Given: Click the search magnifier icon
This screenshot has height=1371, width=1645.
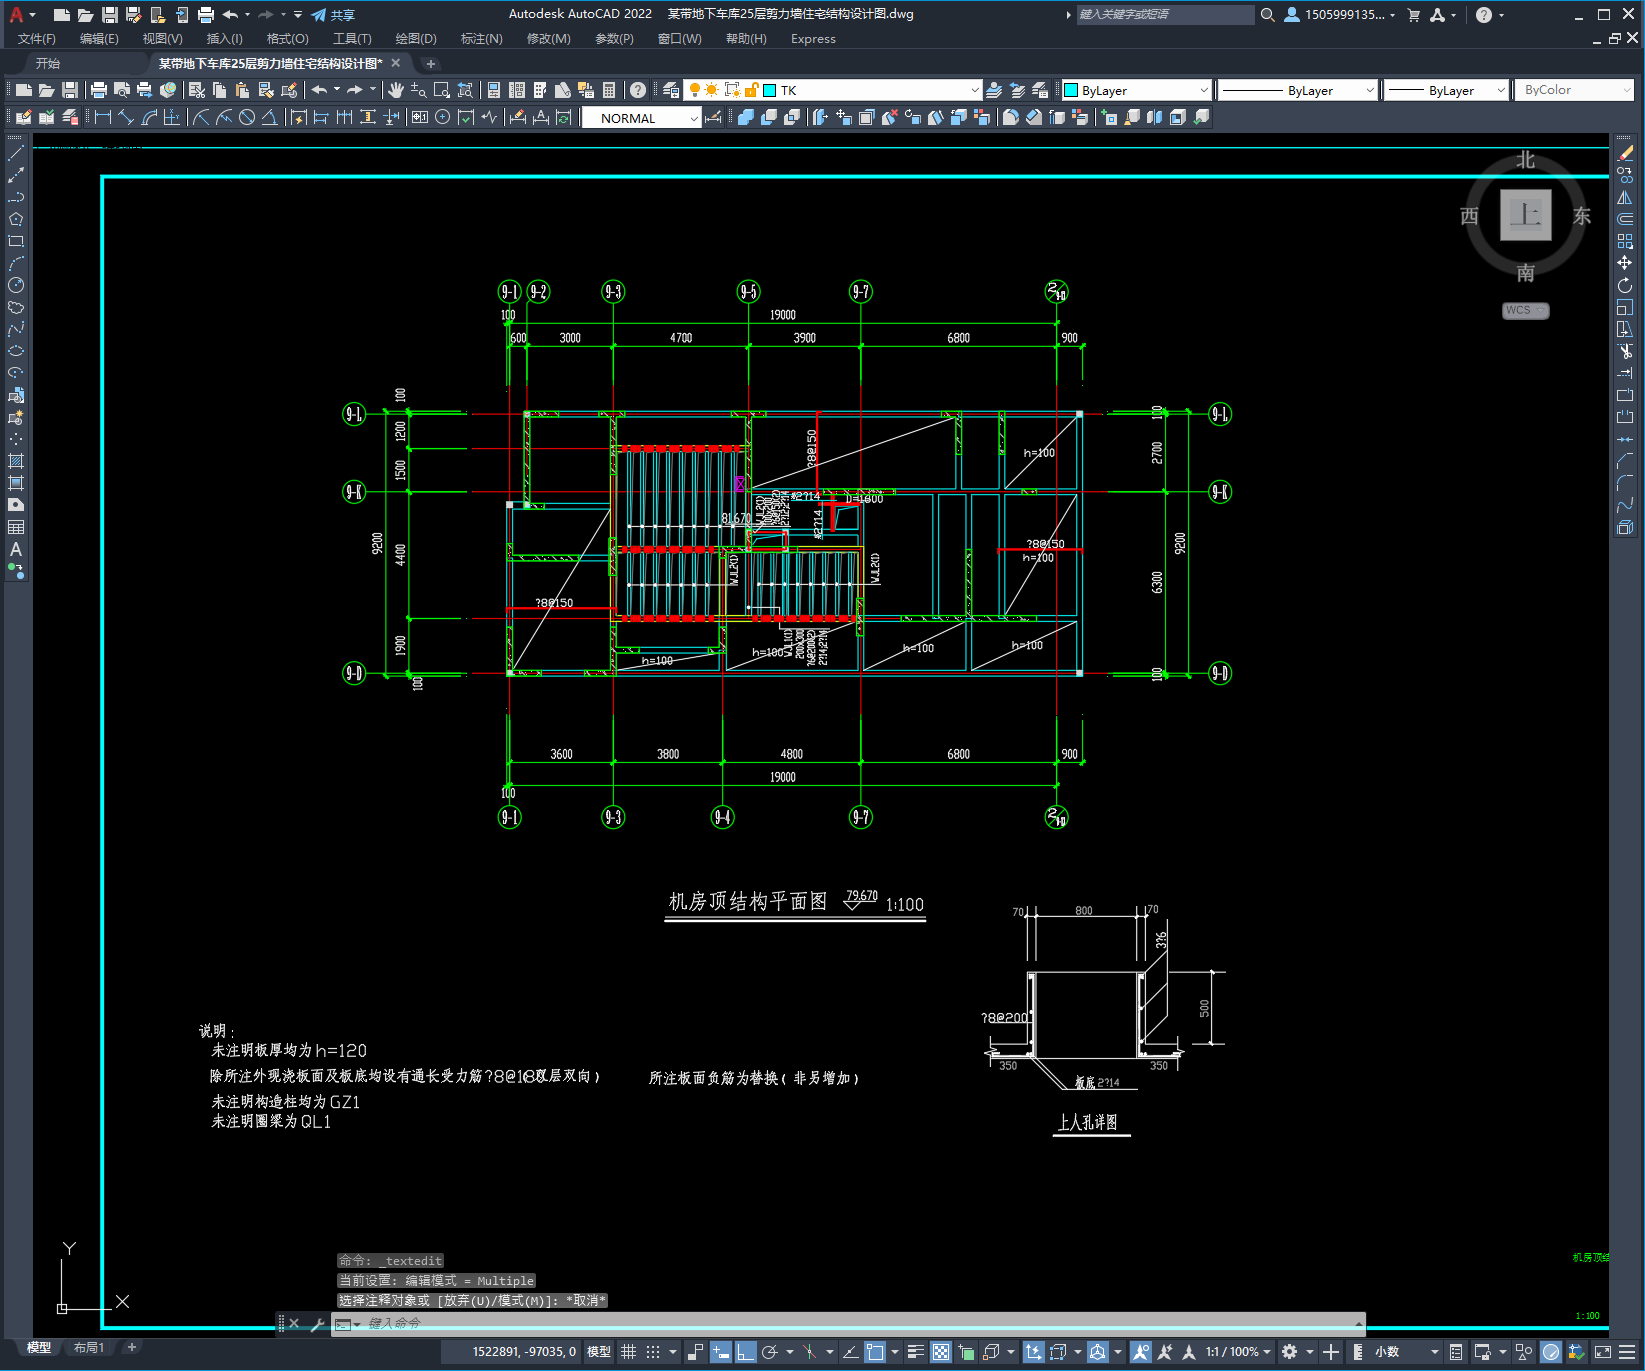Looking at the screenshot, I should click(1267, 15).
